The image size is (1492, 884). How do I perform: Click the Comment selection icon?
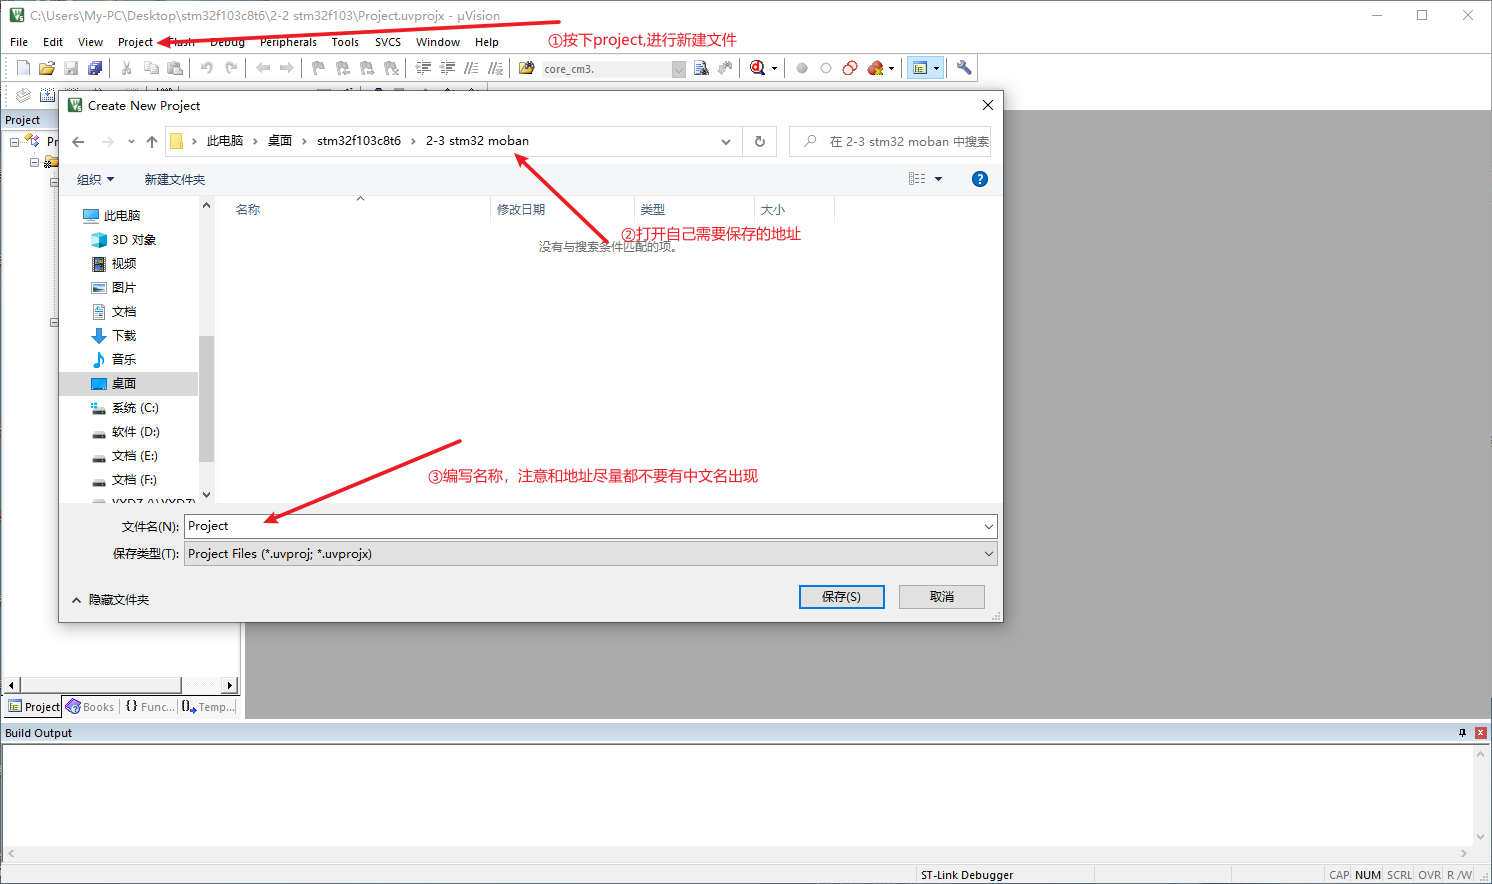pyautogui.click(x=471, y=68)
